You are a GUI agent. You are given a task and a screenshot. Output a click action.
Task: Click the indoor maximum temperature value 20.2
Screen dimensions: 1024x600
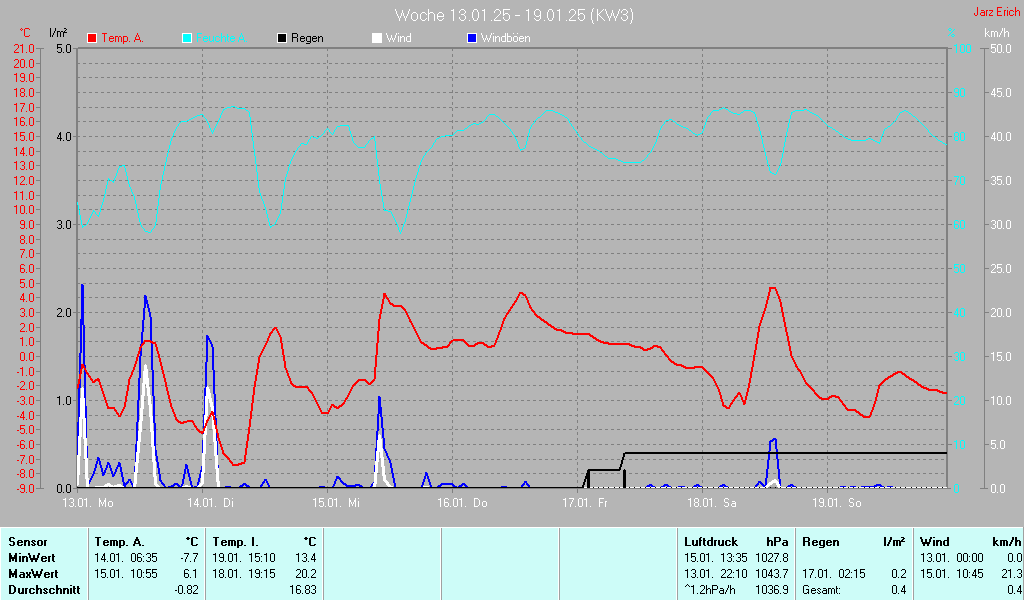306,574
